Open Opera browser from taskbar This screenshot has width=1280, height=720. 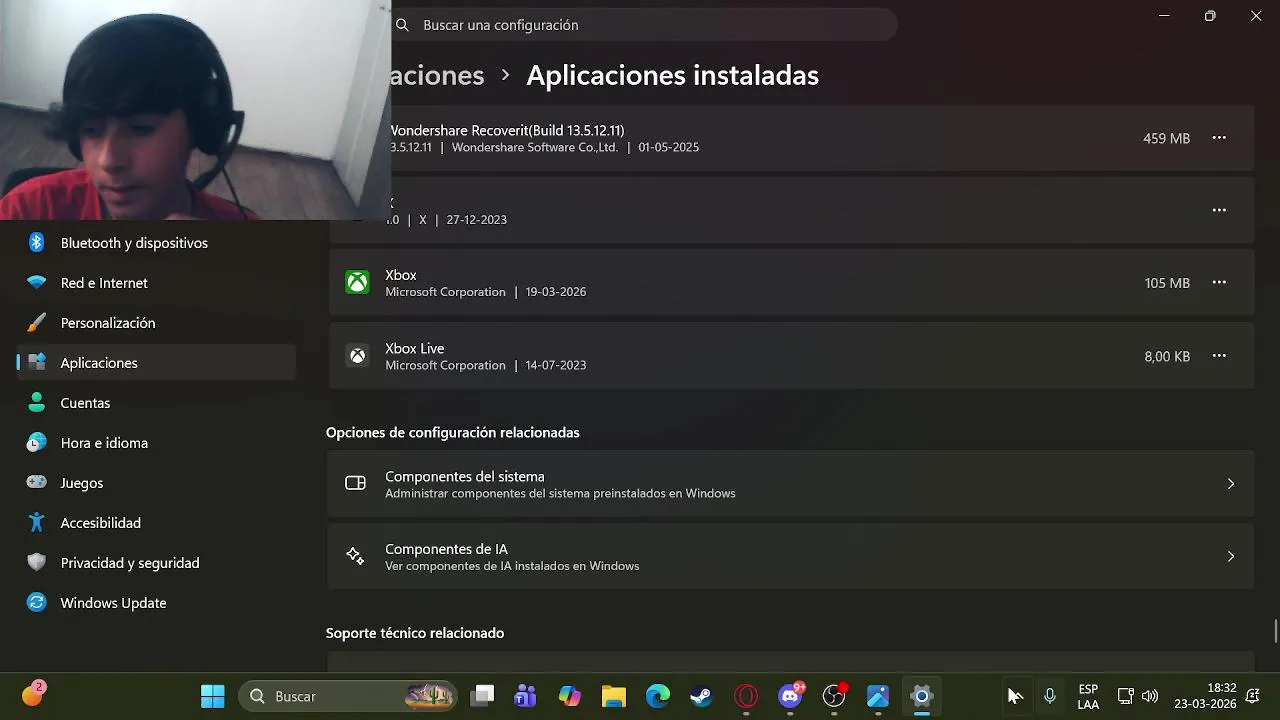click(x=746, y=696)
